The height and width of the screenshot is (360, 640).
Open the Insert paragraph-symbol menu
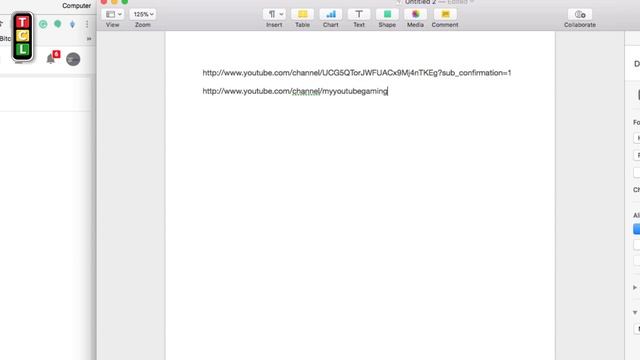[x=274, y=14]
